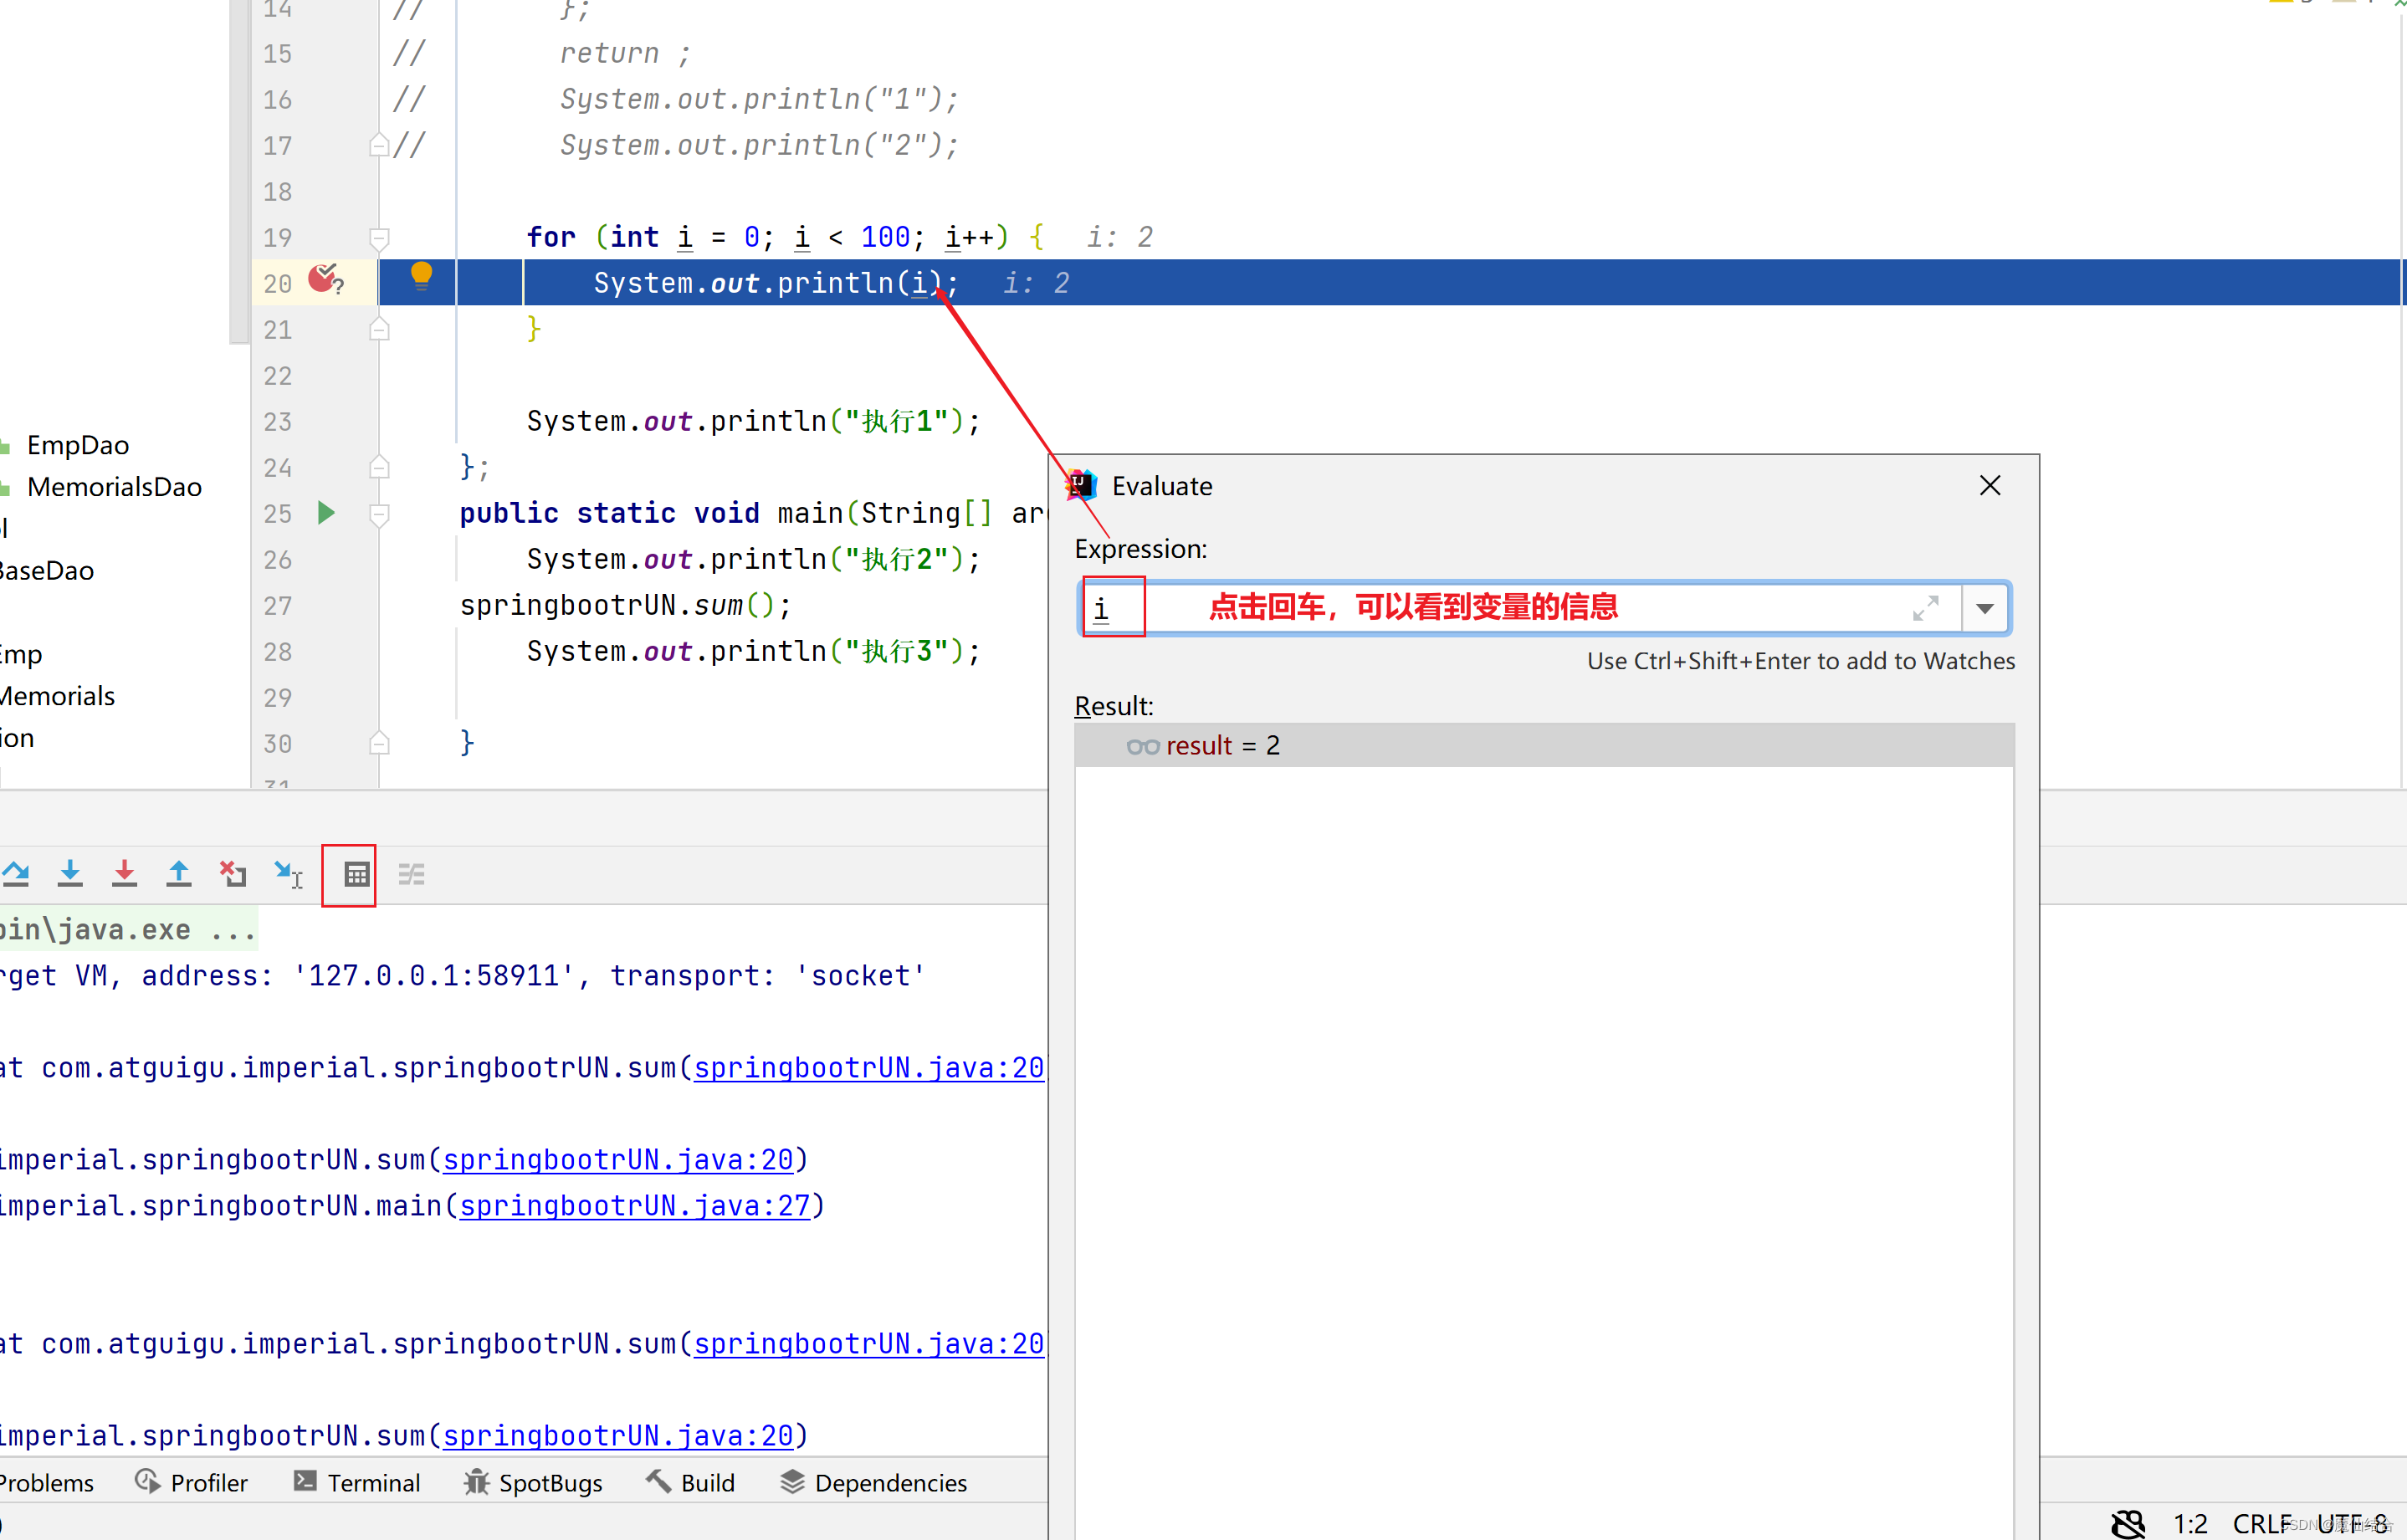Open the Problems tool window tab
2407x1540 pixels.
point(46,1482)
